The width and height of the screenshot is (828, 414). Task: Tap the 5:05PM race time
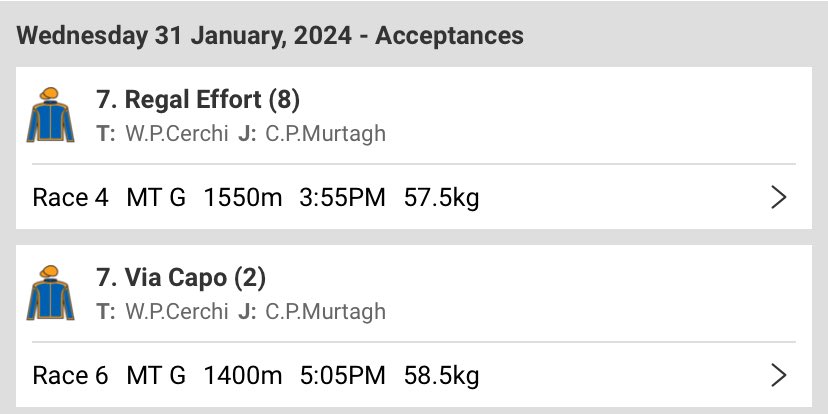pyautogui.click(x=342, y=376)
